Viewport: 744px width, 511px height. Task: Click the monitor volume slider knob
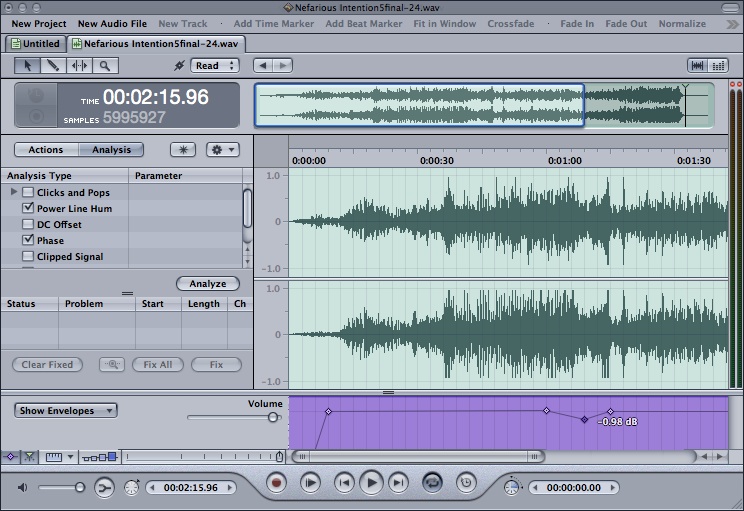point(80,487)
